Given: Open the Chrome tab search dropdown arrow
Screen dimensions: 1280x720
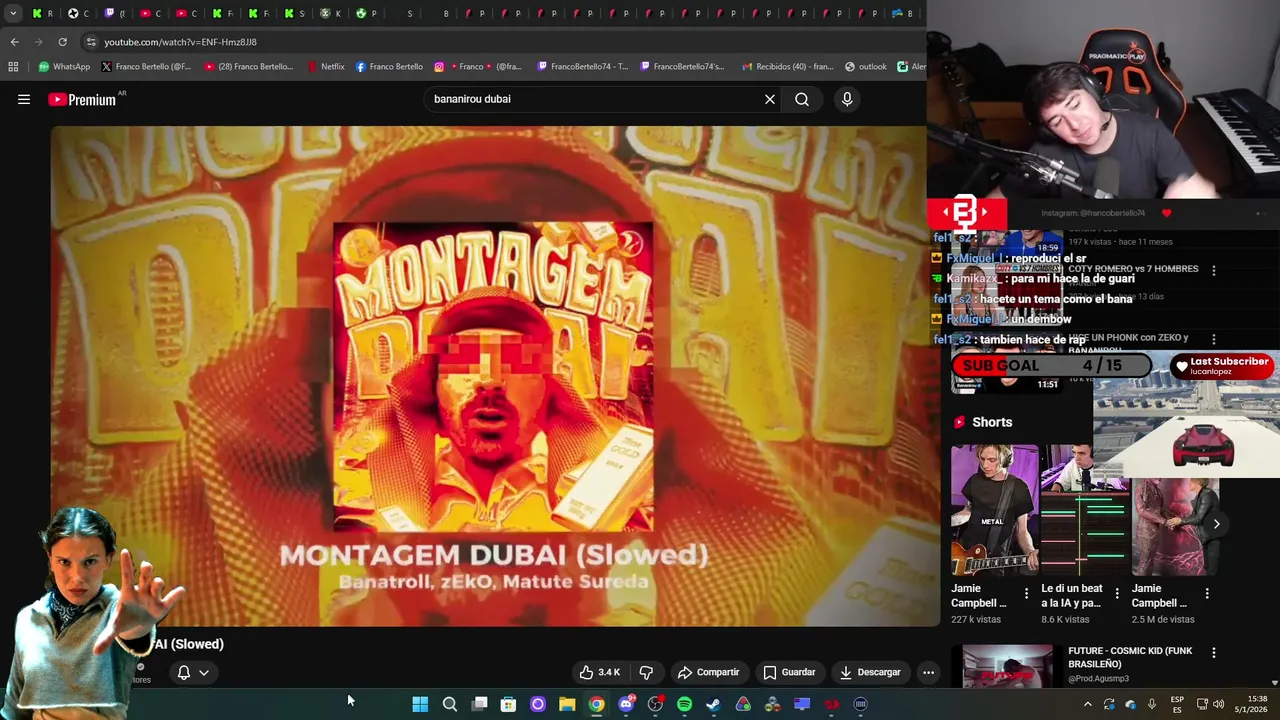Looking at the screenshot, I should click(13, 14).
